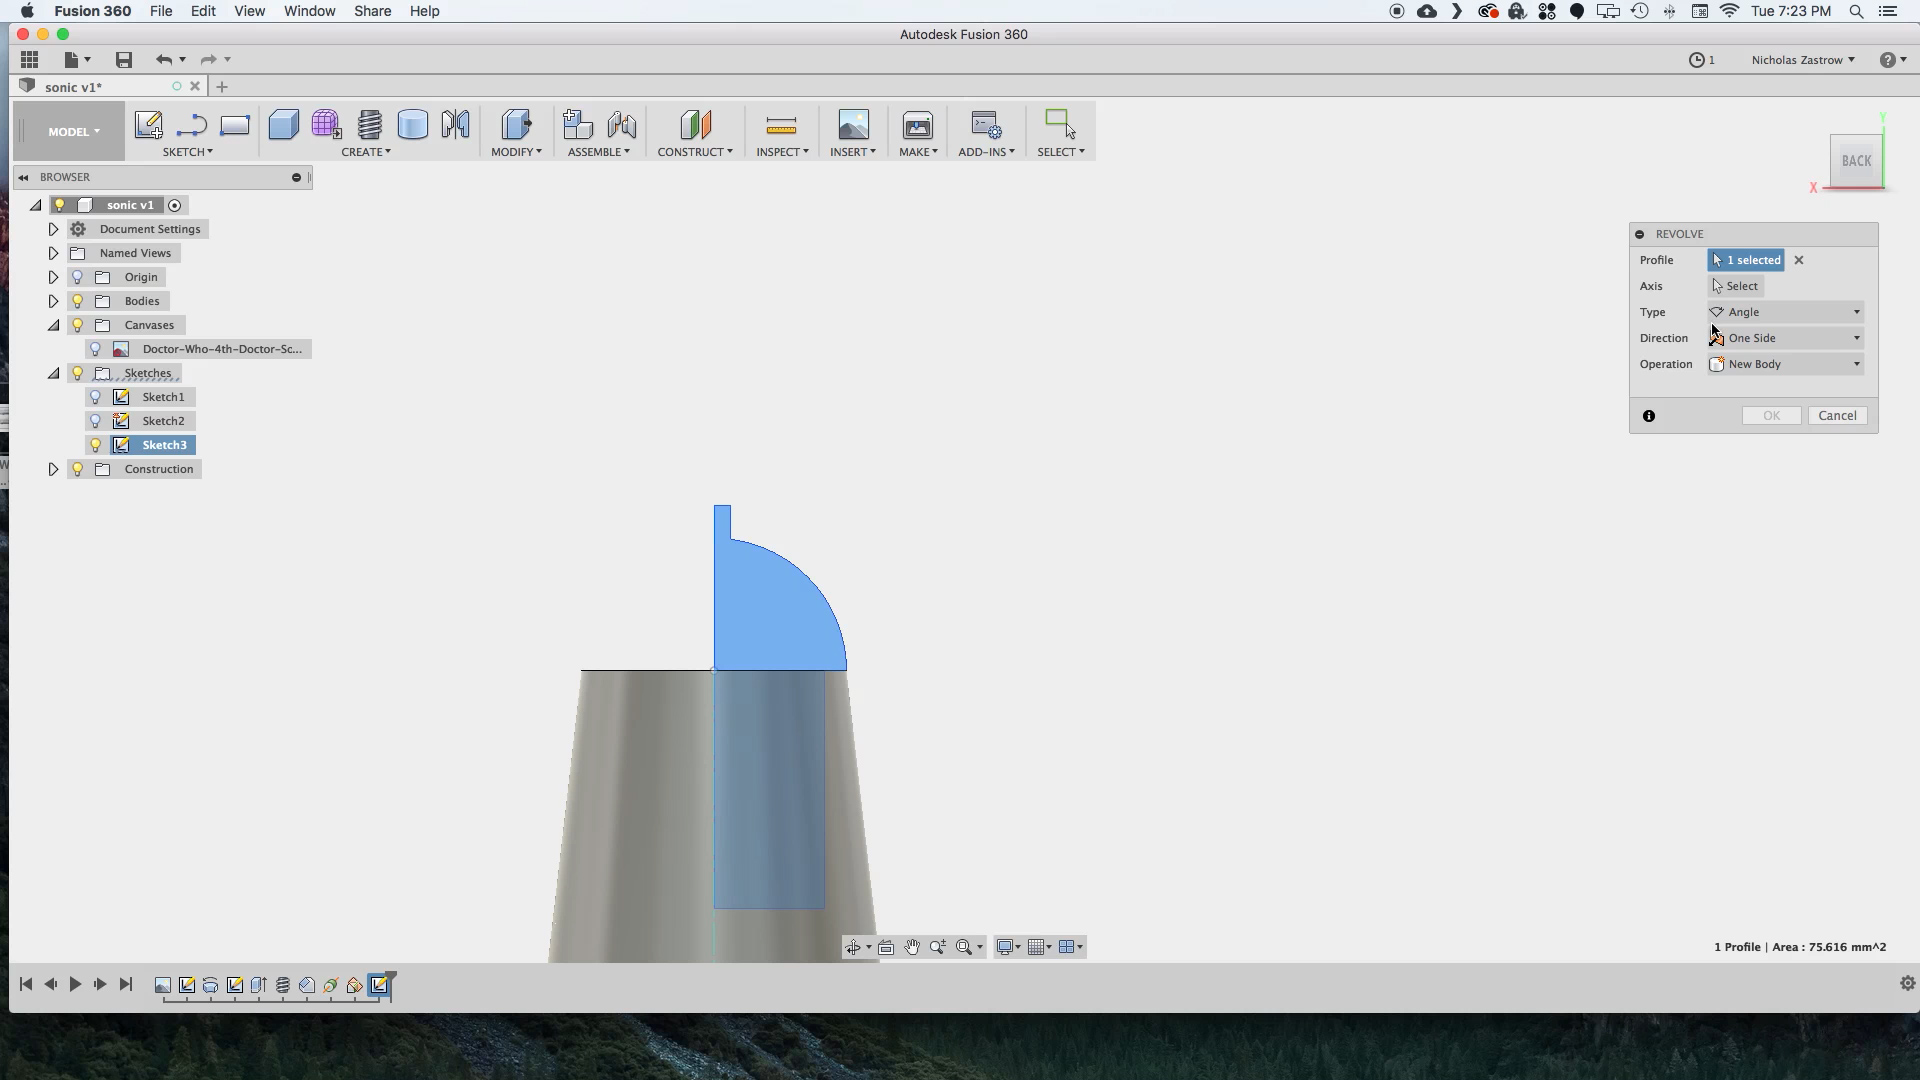Select the Inspect tool icon

pos(781,124)
